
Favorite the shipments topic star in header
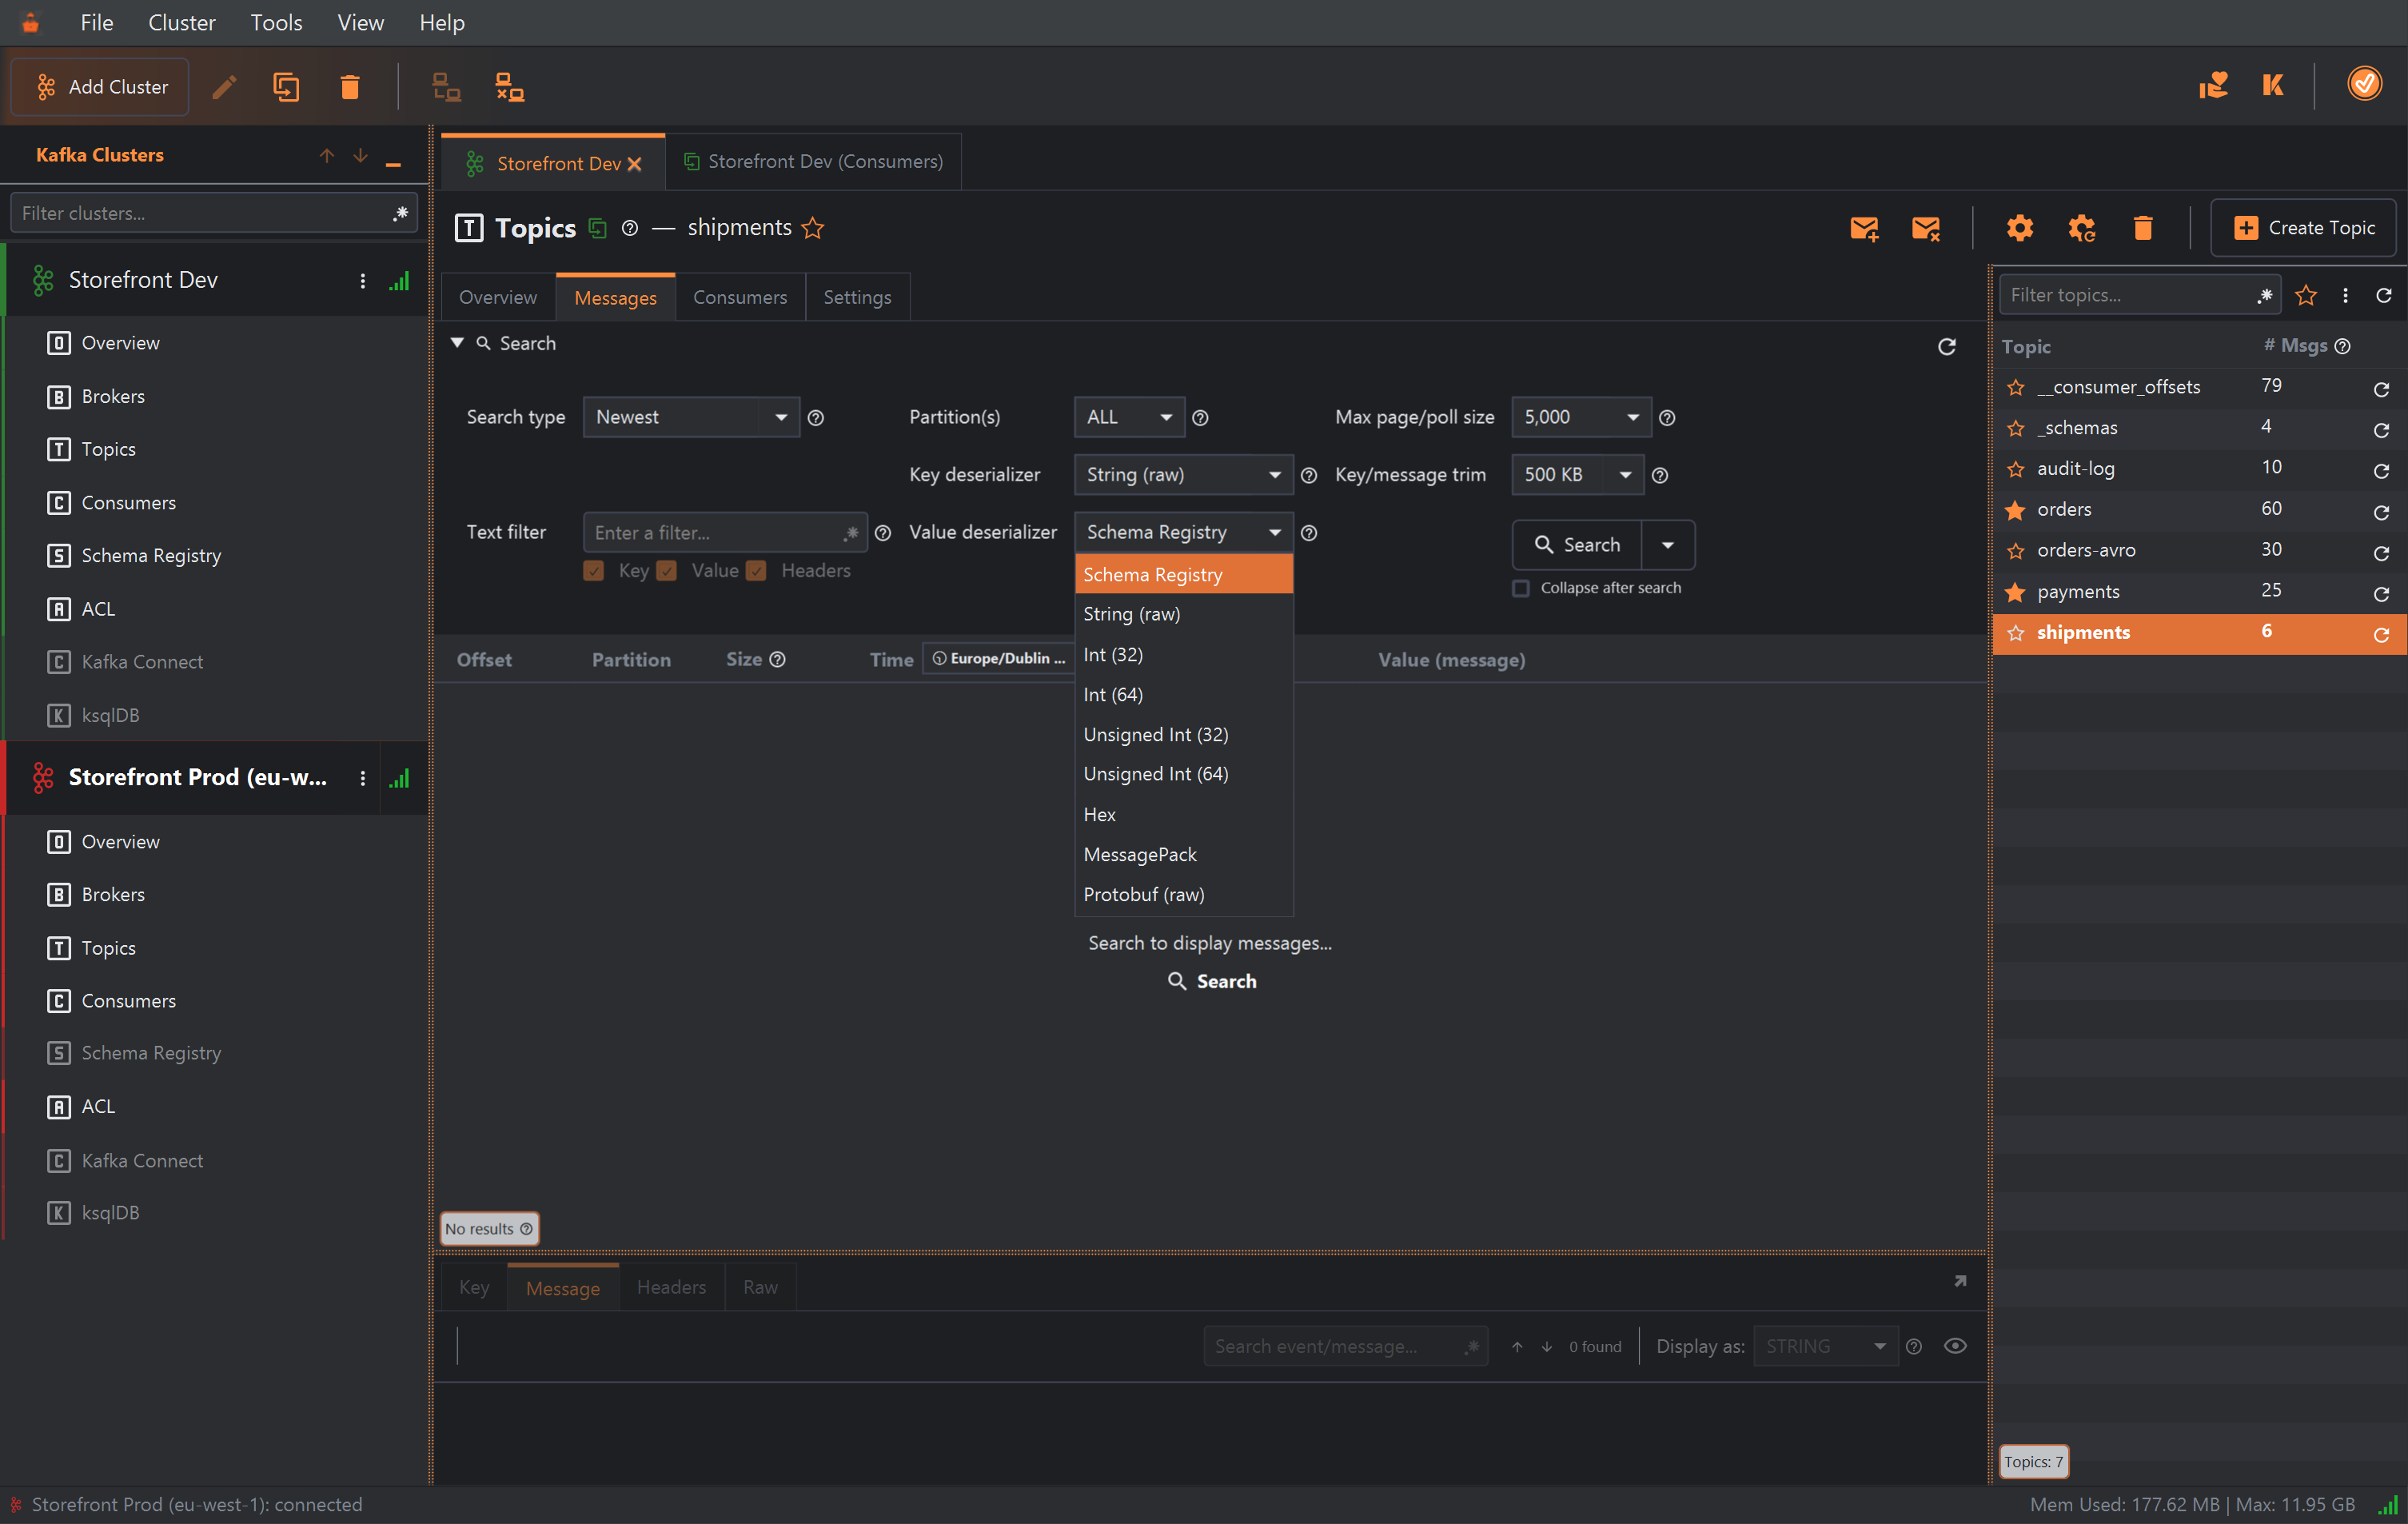click(x=813, y=228)
